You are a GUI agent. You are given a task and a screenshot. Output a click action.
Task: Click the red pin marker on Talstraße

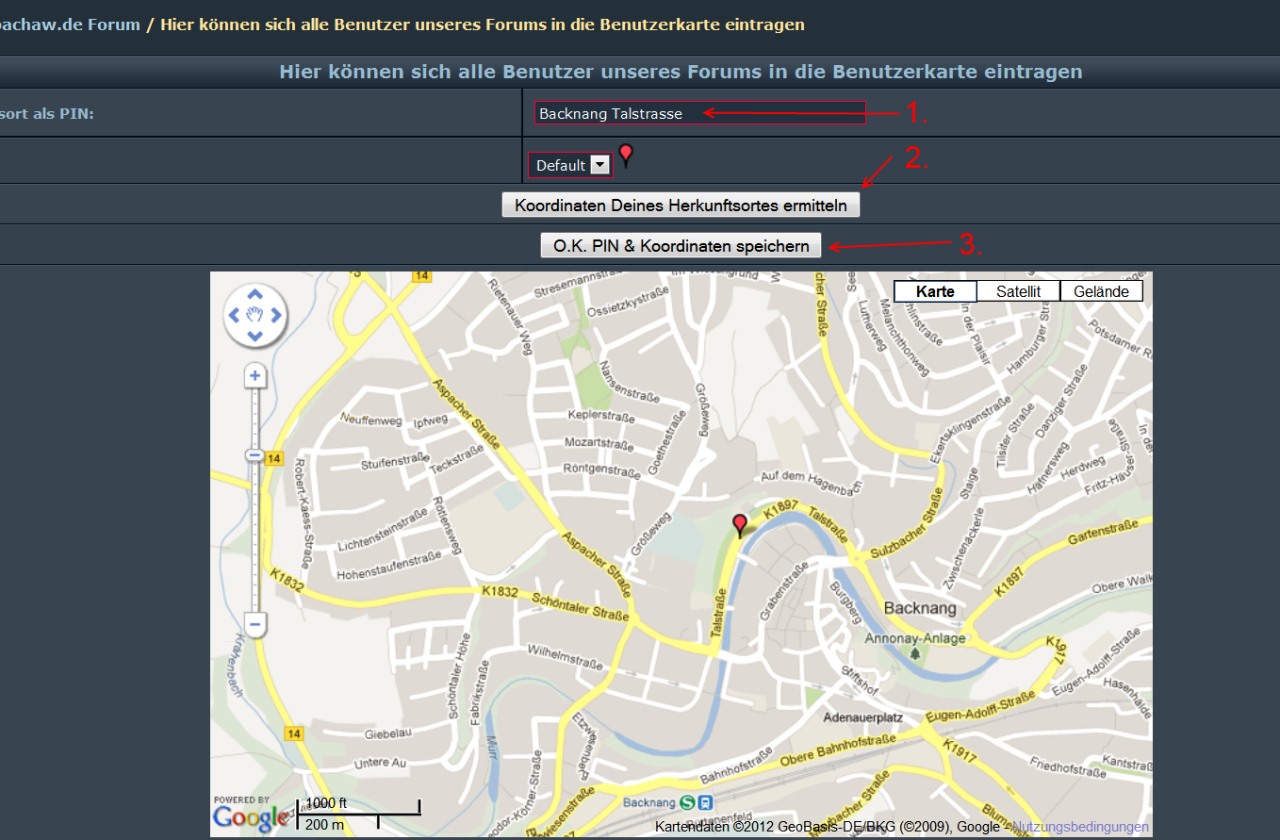740,525
